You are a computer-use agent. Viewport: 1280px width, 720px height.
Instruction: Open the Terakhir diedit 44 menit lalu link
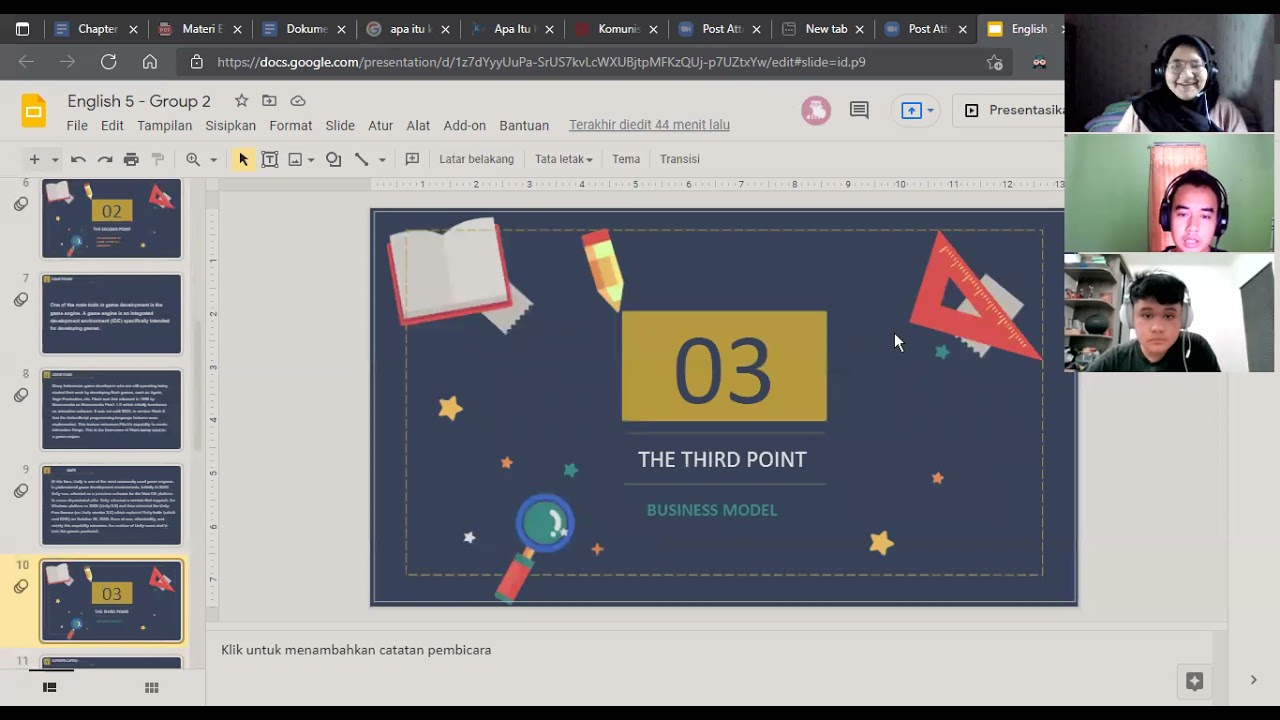[649, 125]
